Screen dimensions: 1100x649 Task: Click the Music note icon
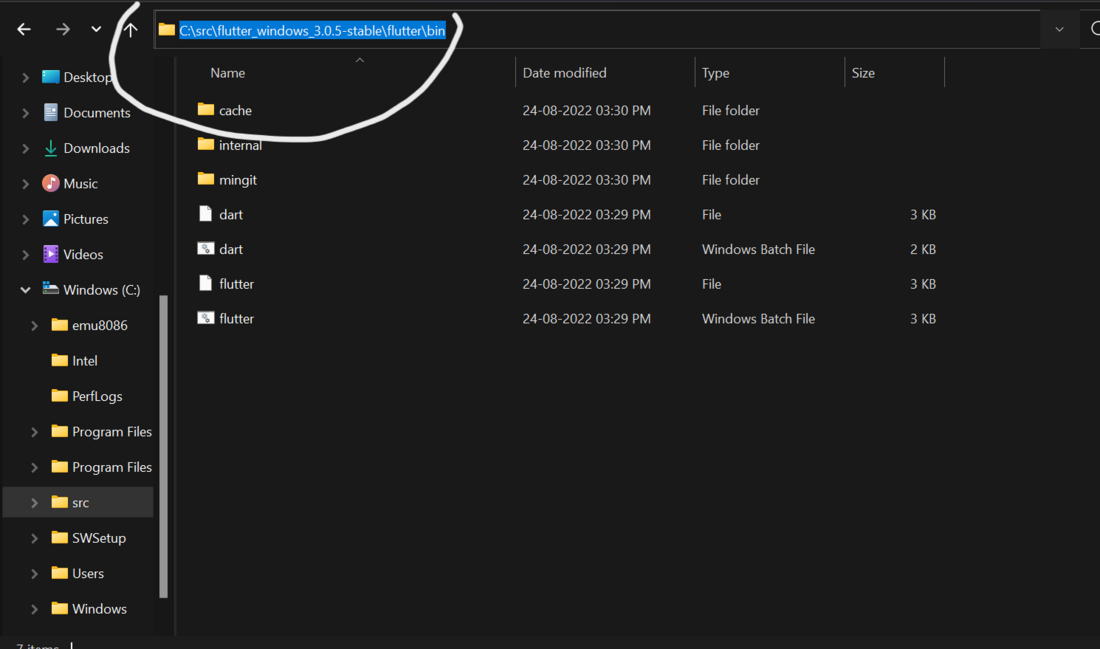(51, 183)
